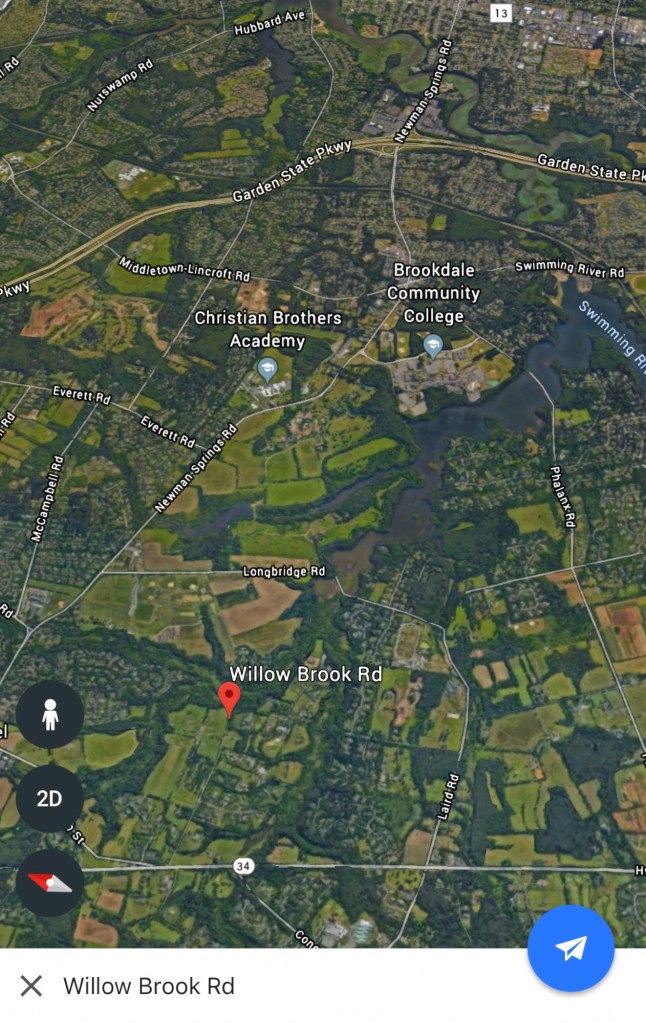Tap the Route 34 highway shield
This screenshot has height=1023, width=646.
(243, 866)
